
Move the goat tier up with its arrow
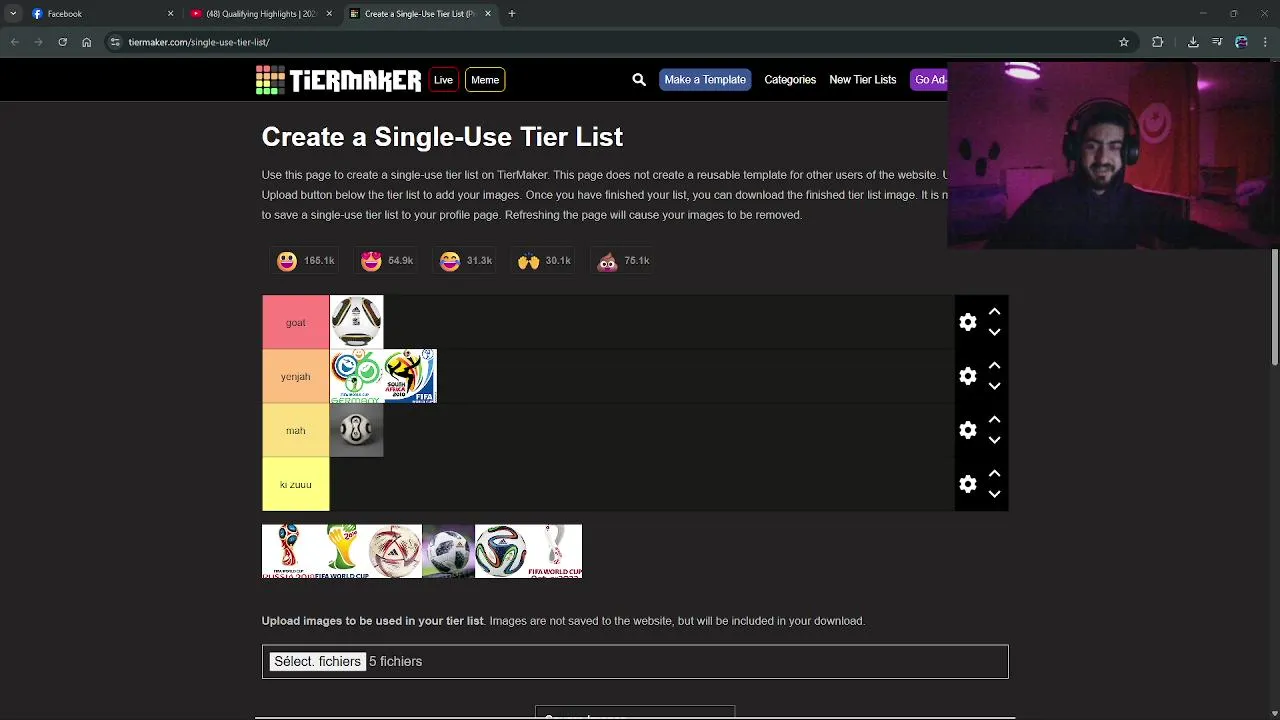(994, 312)
